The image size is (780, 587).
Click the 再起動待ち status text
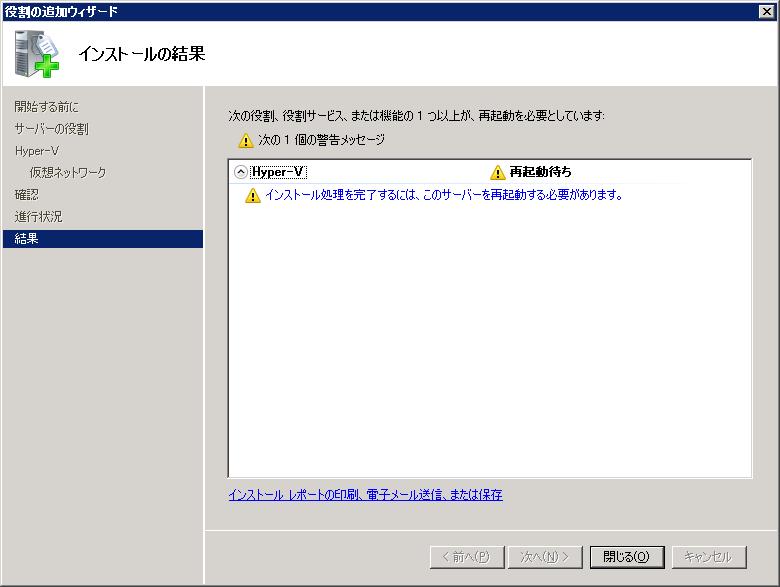(540, 172)
